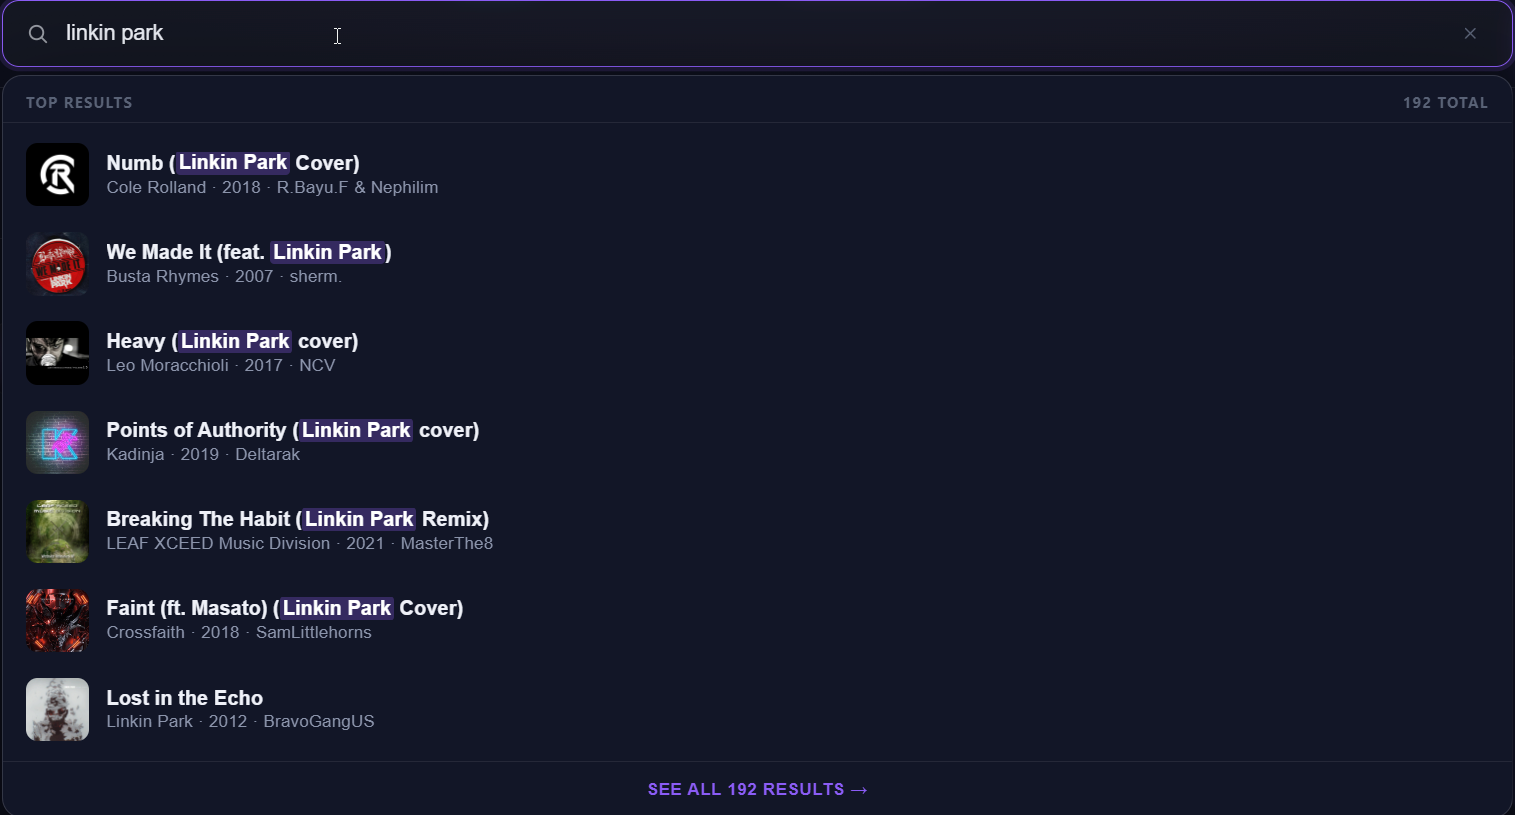This screenshot has height=815, width=1515.
Task: Click Crossfaith · 2018 · SamLittlehorns subtitle
Action: tap(239, 633)
